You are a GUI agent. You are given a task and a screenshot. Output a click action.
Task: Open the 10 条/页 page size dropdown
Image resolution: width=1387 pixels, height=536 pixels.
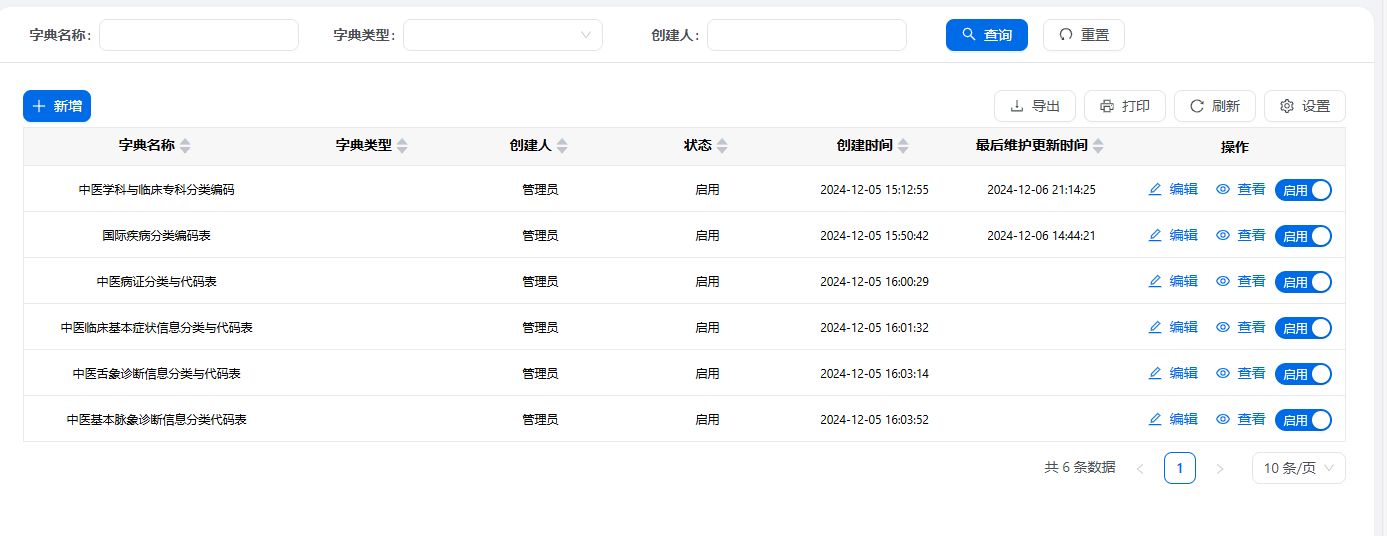1299,468
